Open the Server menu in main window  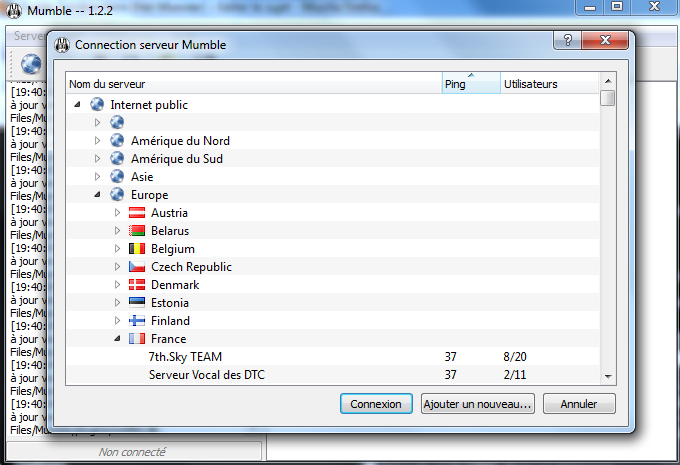(x=27, y=36)
